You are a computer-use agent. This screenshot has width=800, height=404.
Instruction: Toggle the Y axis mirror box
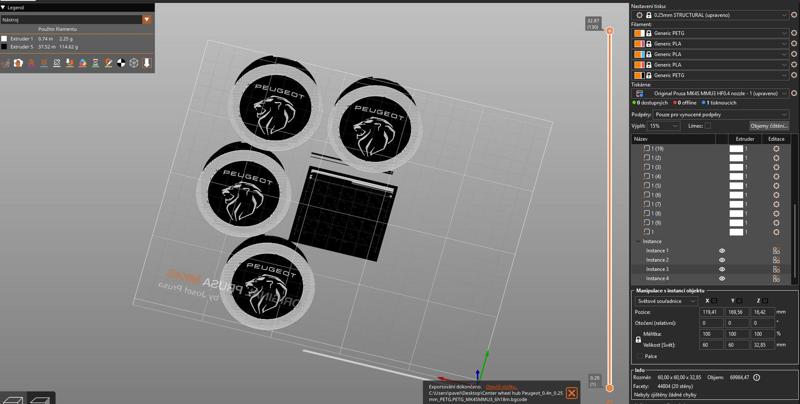click(739, 301)
